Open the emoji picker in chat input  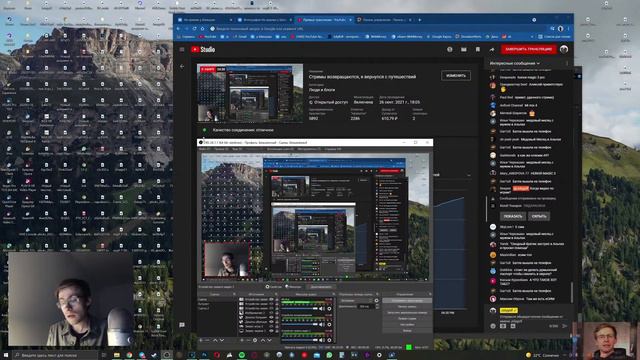(493, 326)
